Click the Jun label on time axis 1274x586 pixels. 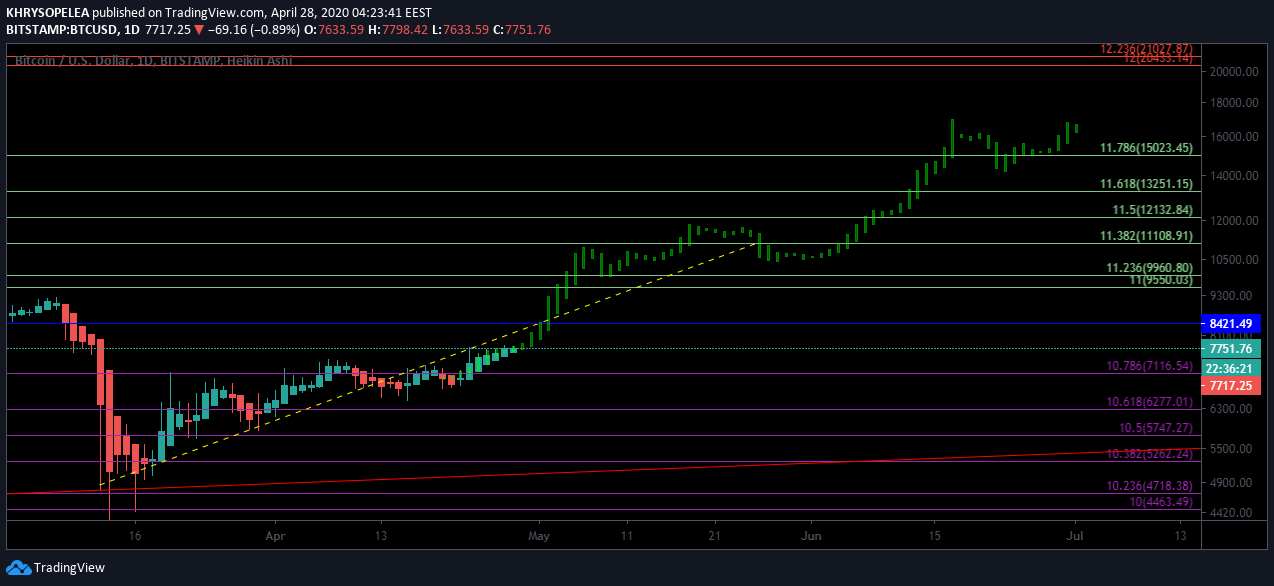point(812,537)
